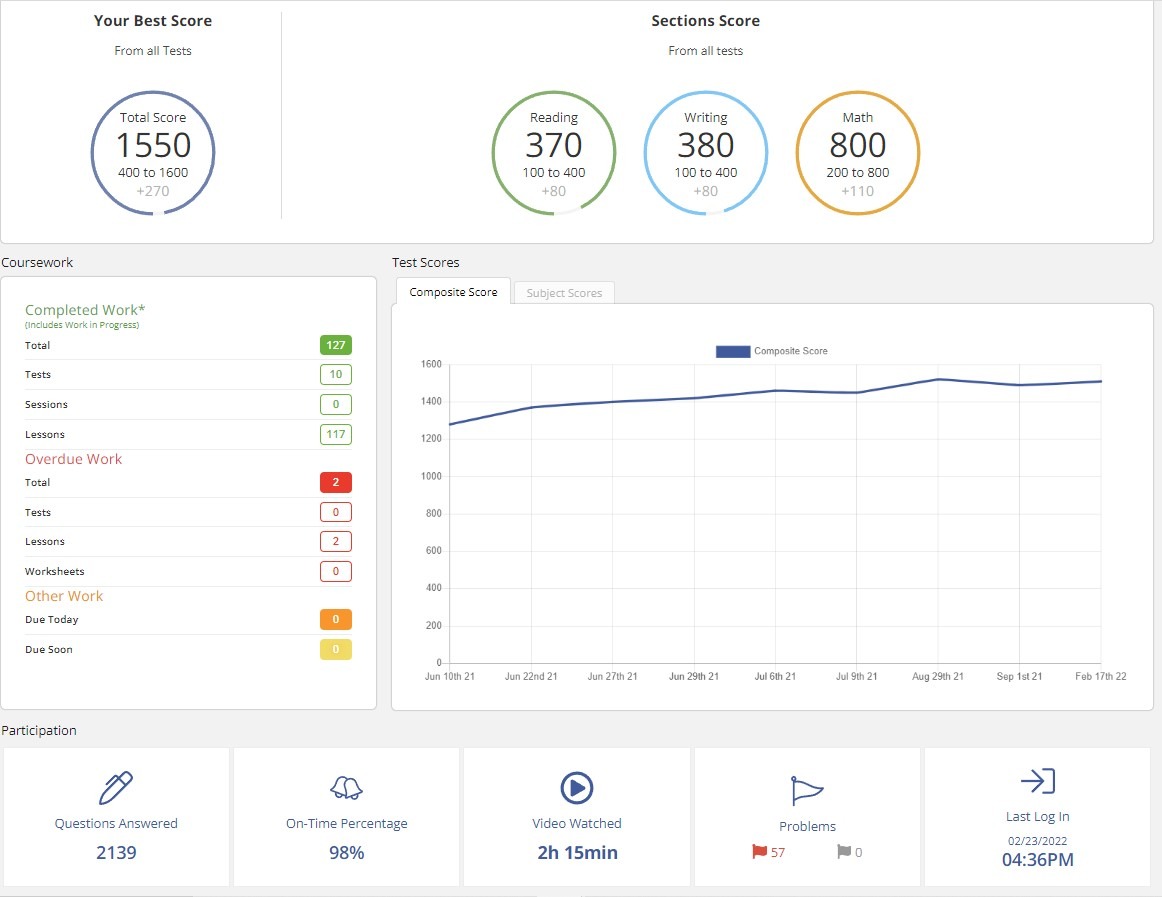
Task: Open the completed Lessons count 117
Action: pyautogui.click(x=335, y=434)
